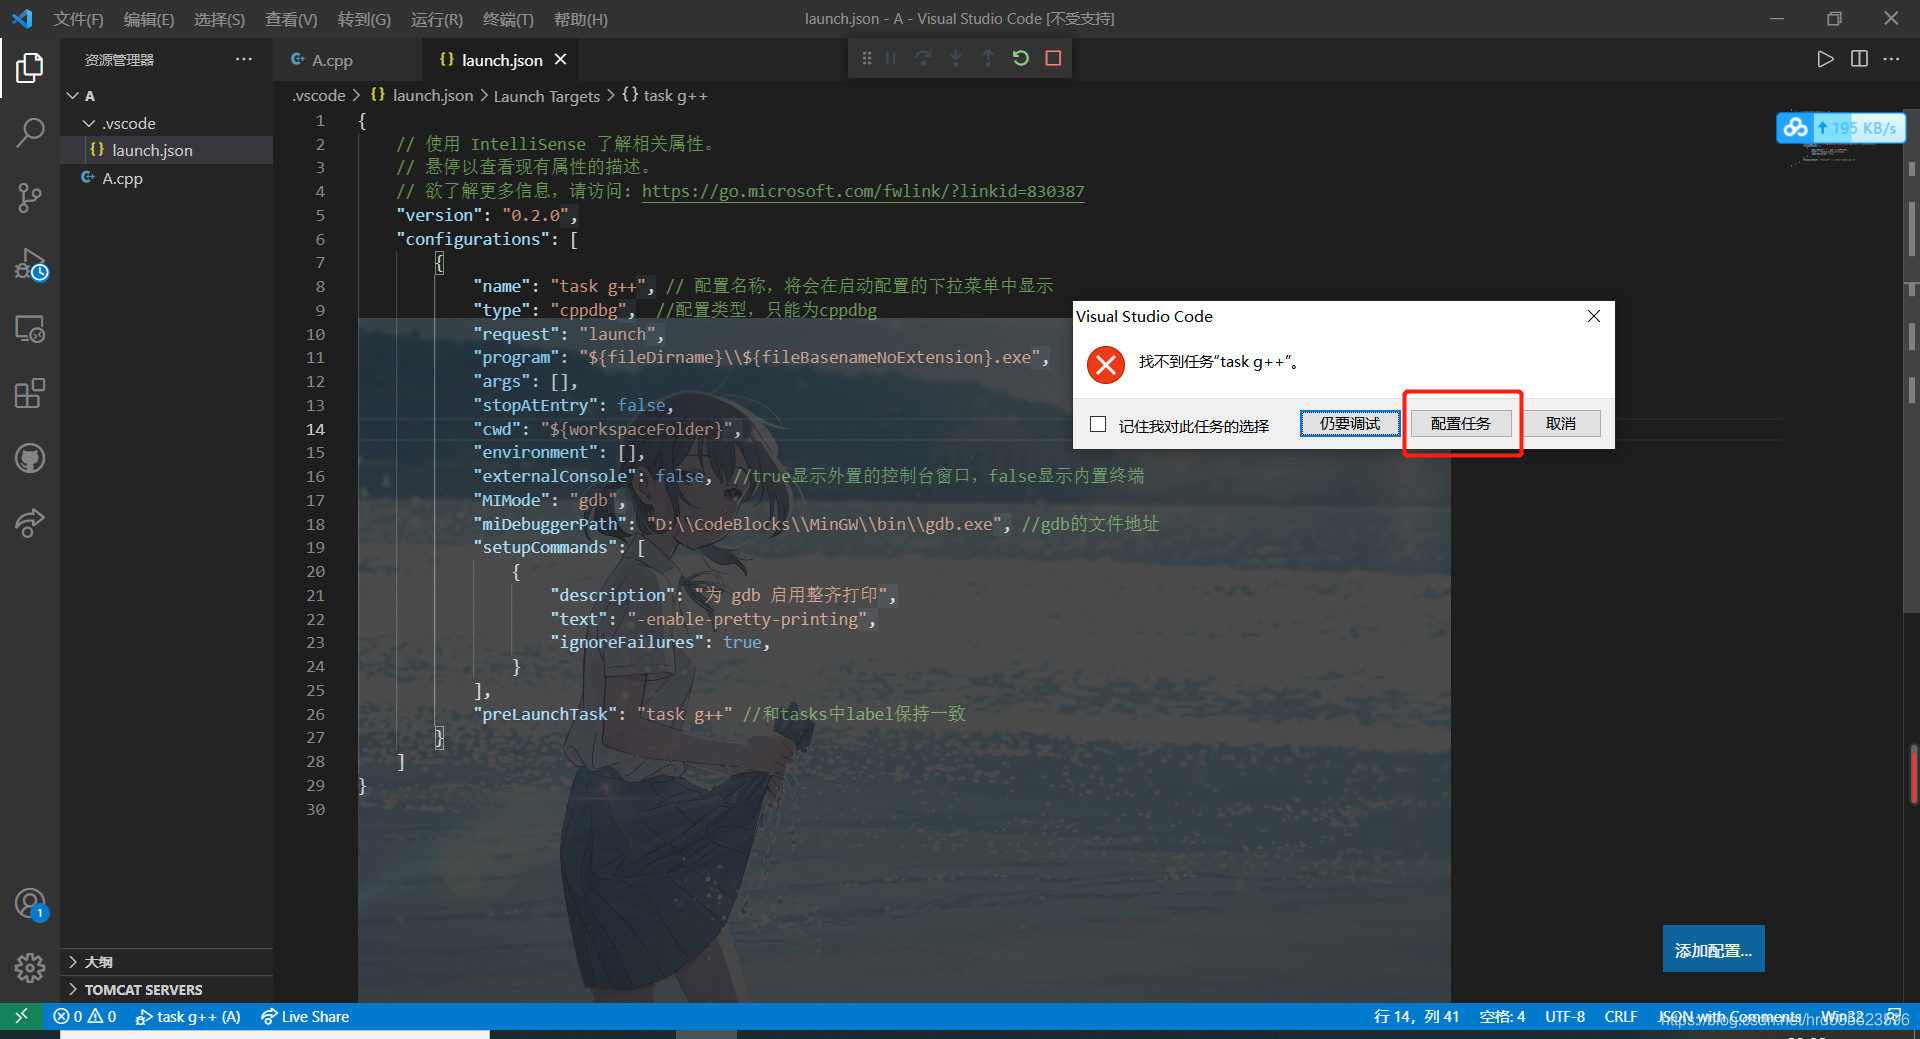Screen dimensions: 1920x1039
Task: Open the GitHub icon in activity bar
Action: pos(30,458)
